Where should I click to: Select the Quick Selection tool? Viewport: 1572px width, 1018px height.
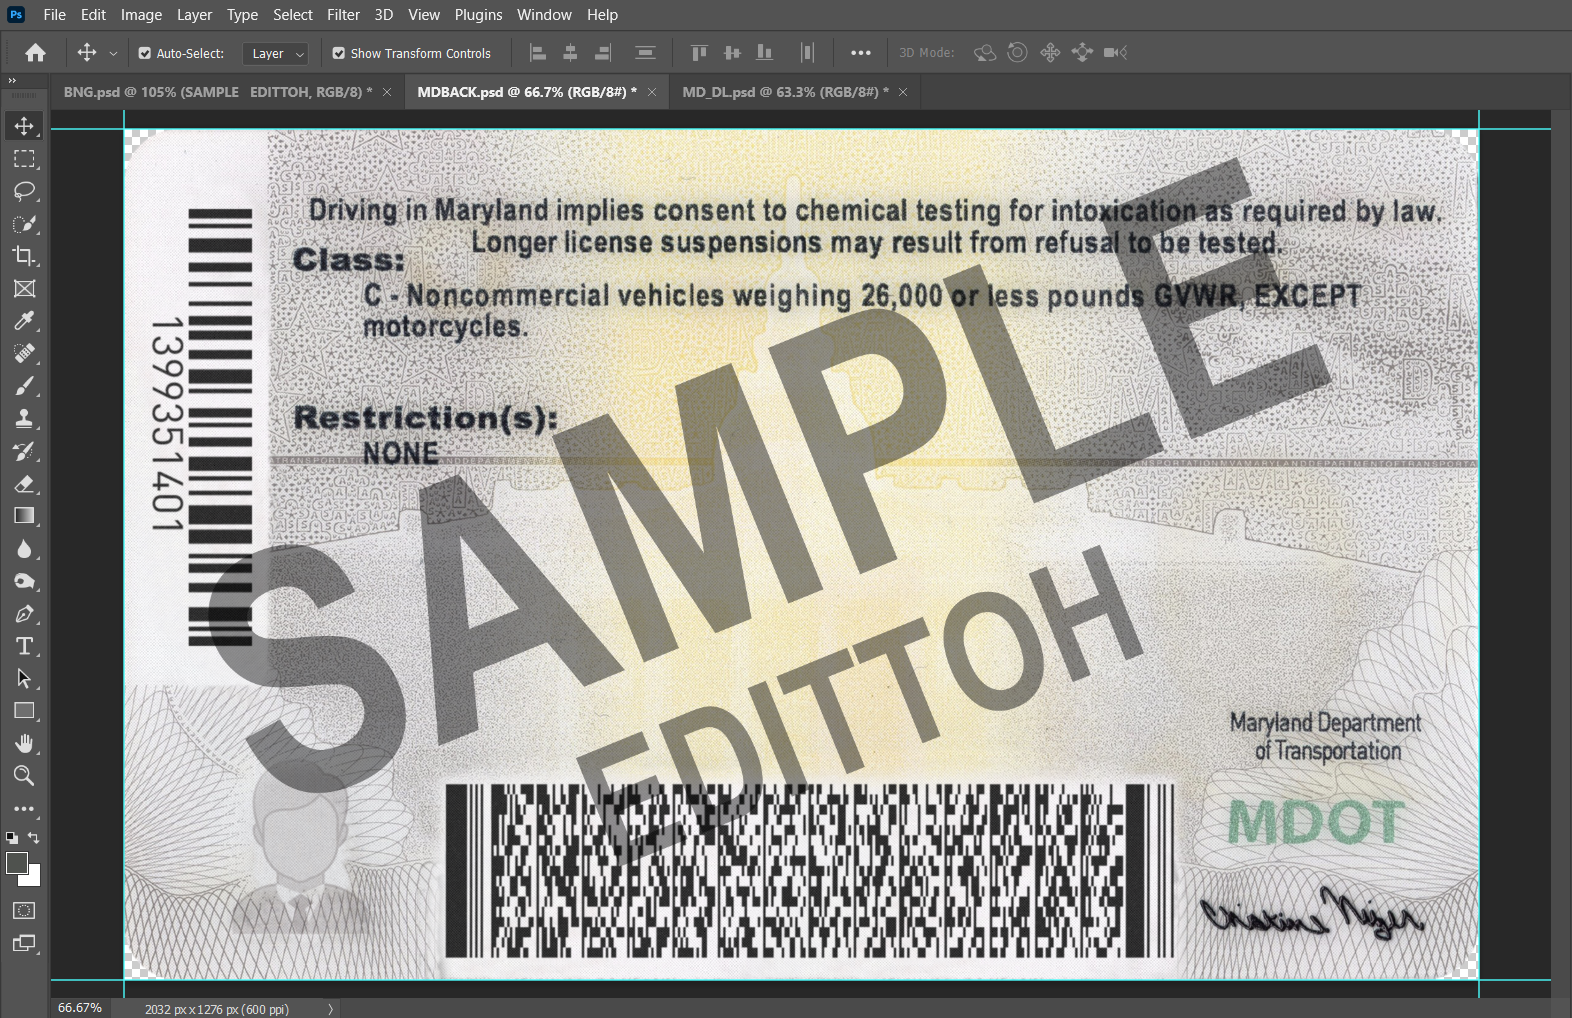[x=24, y=224]
